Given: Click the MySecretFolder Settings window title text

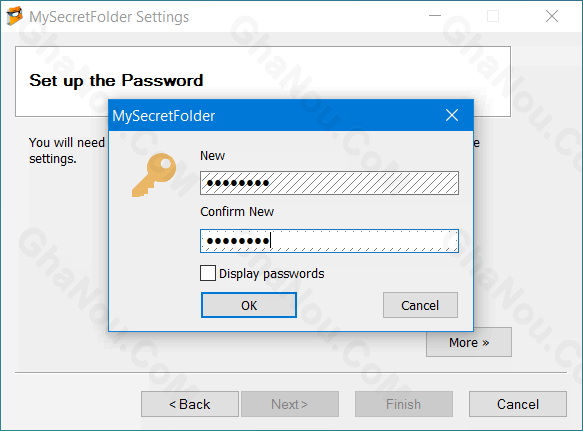Looking at the screenshot, I should pyautogui.click(x=109, y=17).
